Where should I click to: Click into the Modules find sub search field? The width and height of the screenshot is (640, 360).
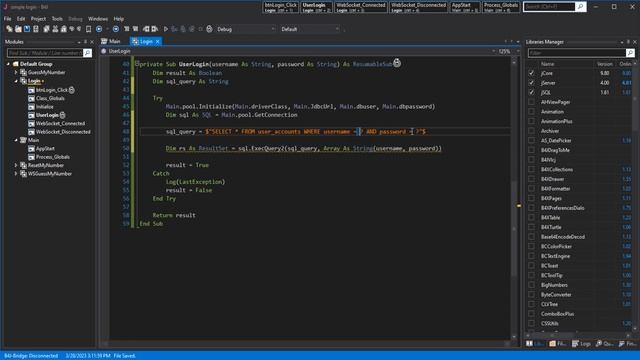pos(45,53)
